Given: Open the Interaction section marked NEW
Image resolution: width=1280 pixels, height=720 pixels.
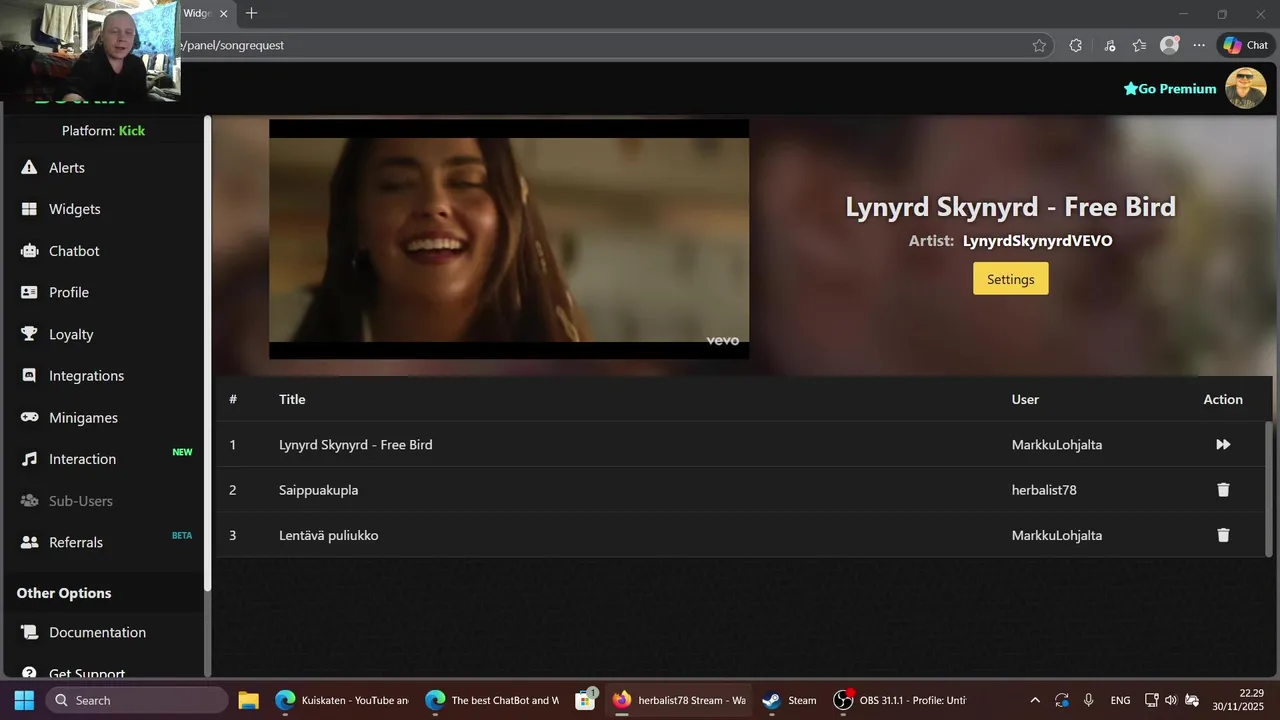Looking at the screenshot, I should (82, 459).
